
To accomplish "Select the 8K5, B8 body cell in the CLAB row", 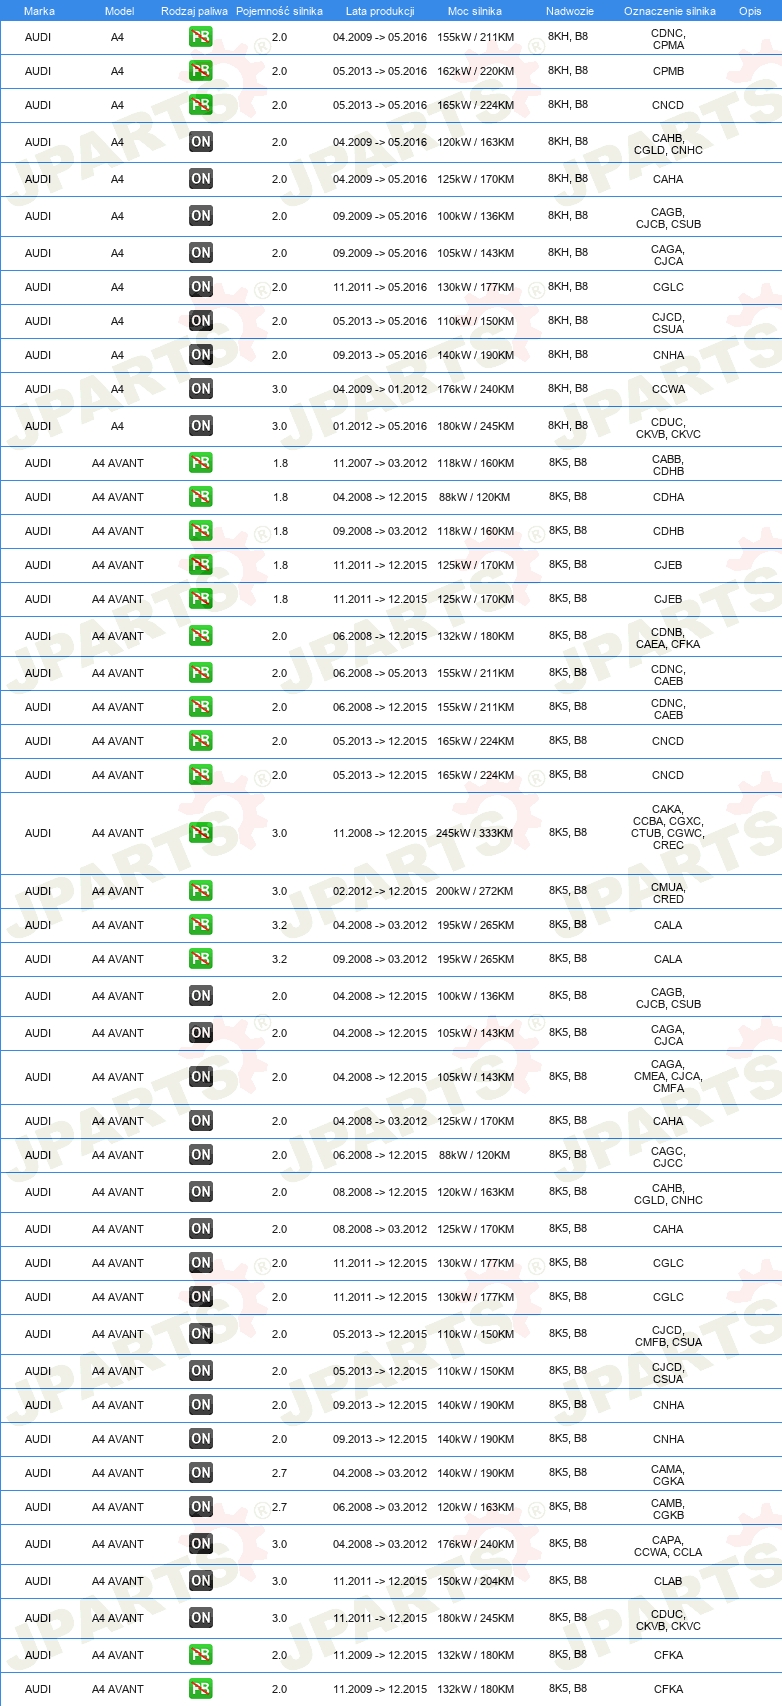I will 568,1580.
